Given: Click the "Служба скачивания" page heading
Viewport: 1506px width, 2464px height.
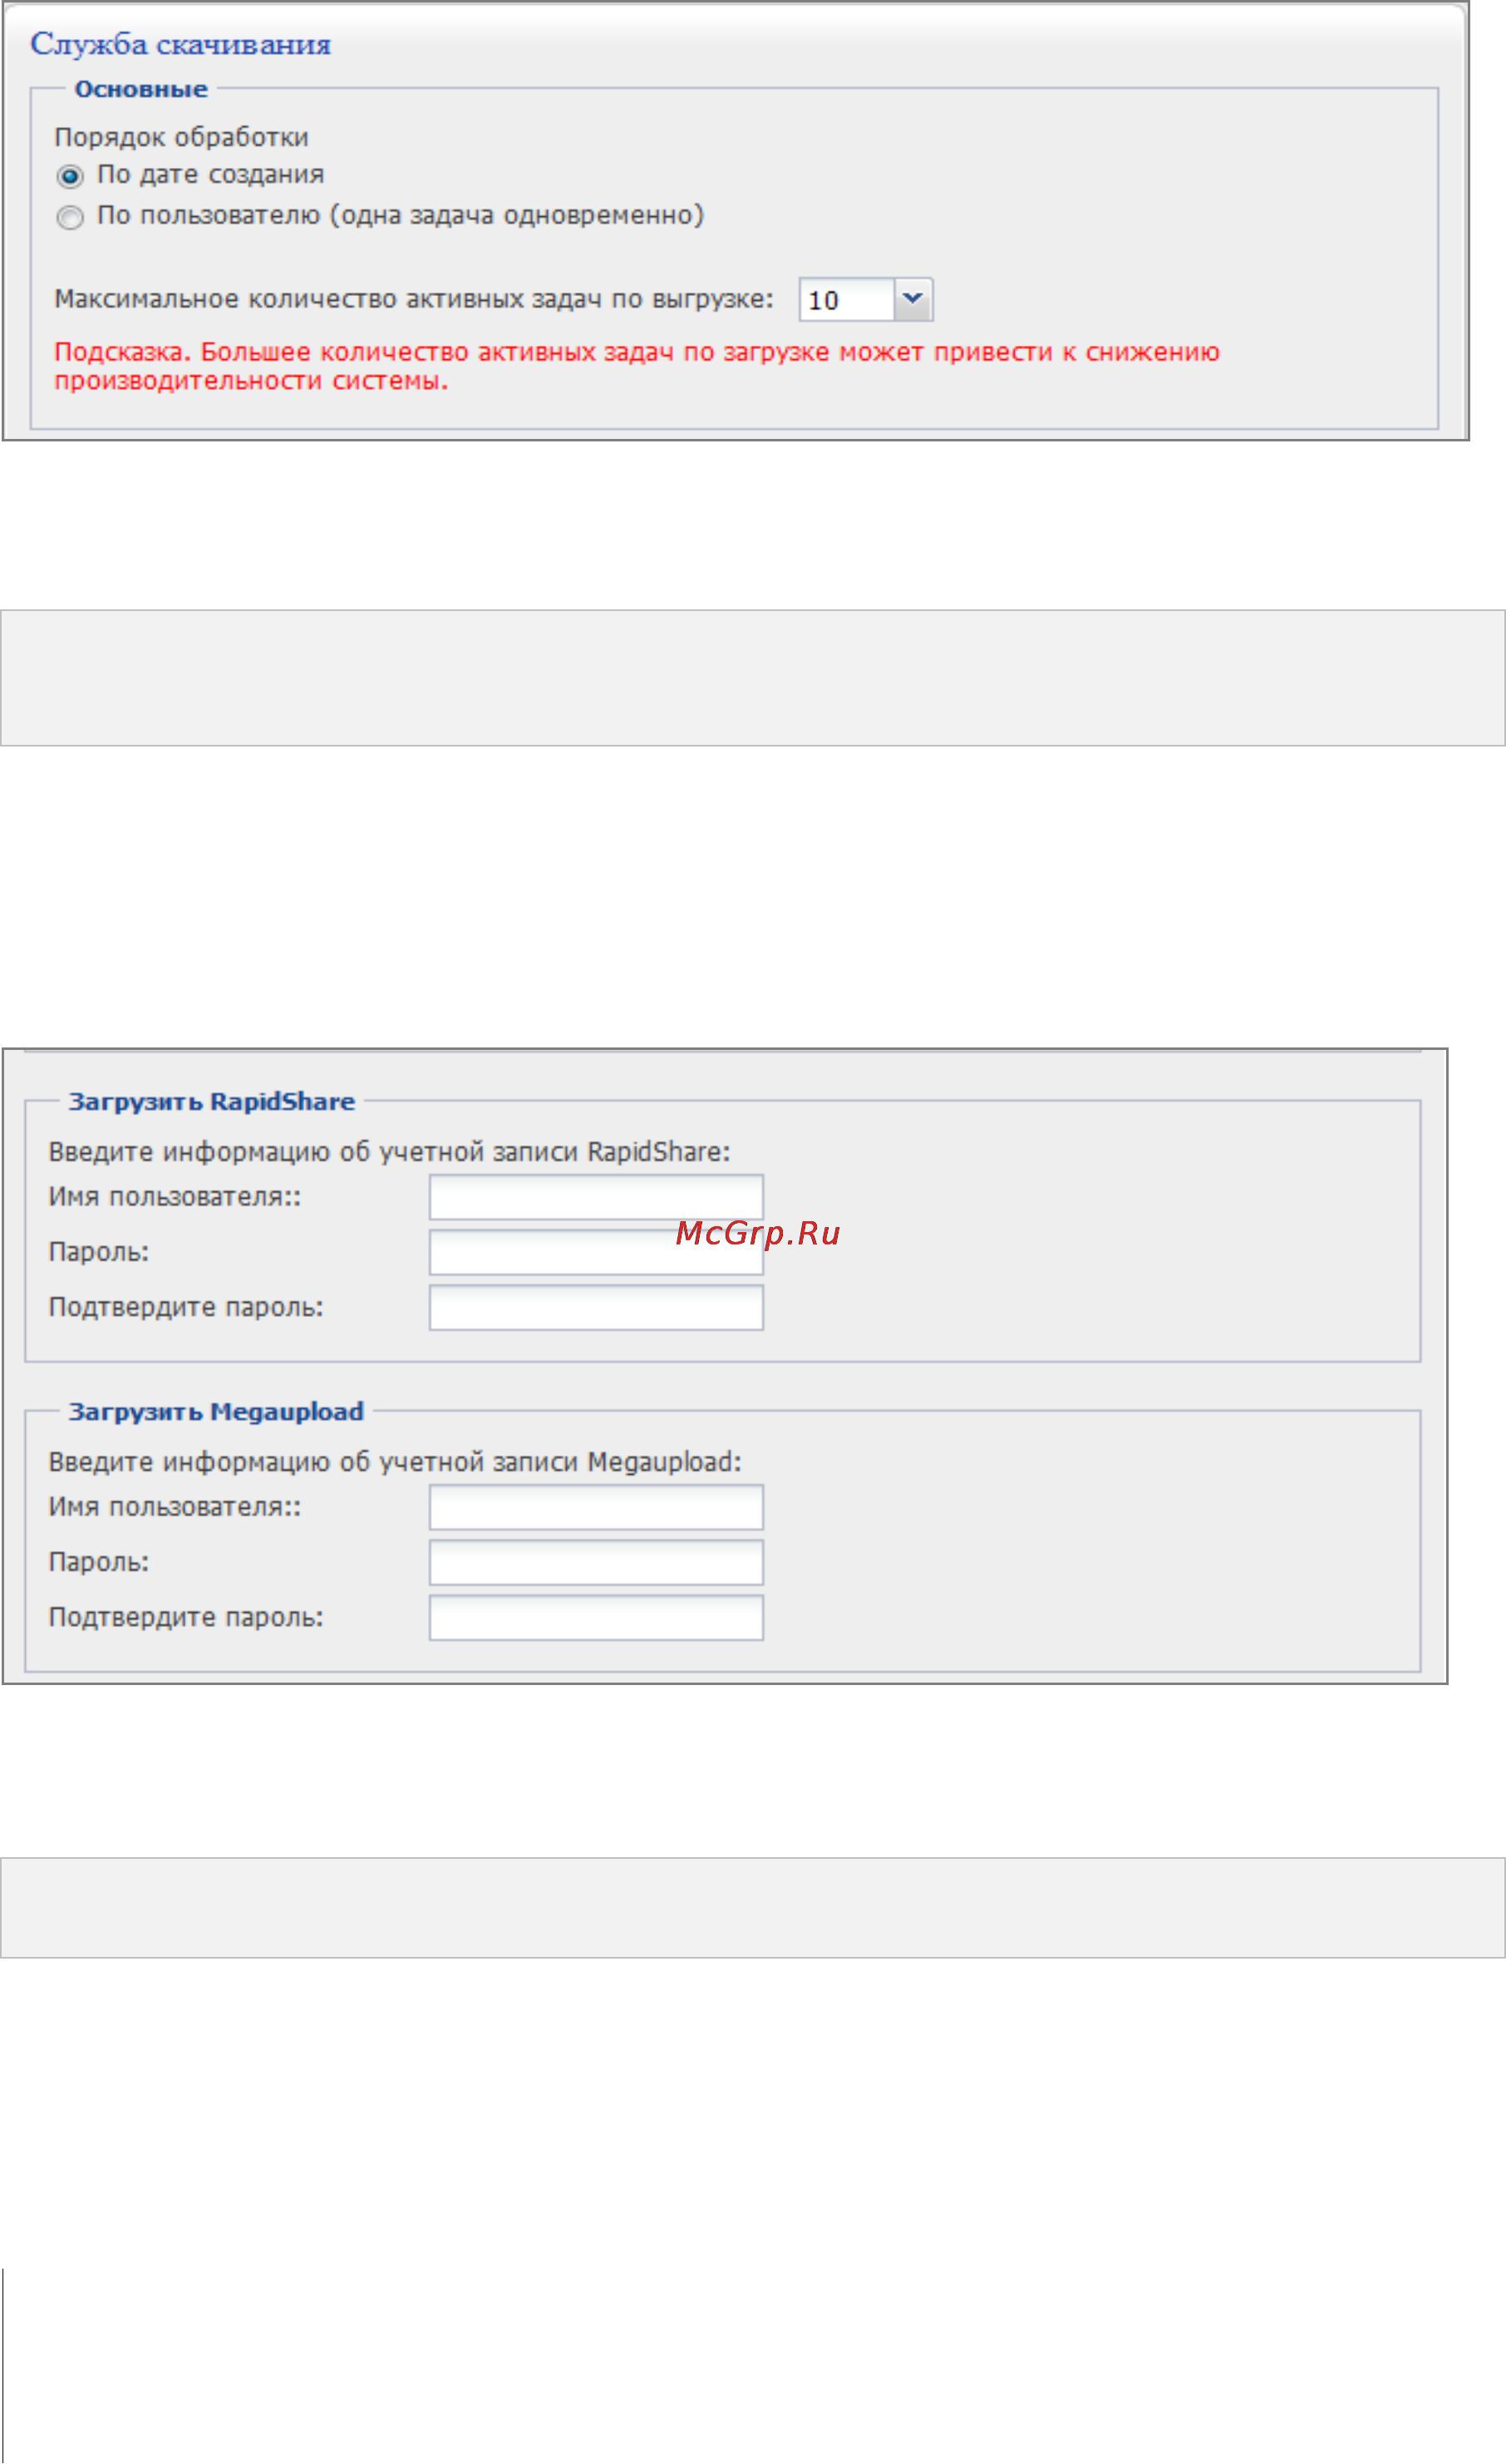Looking at the screenshot, I should point(180,44).
